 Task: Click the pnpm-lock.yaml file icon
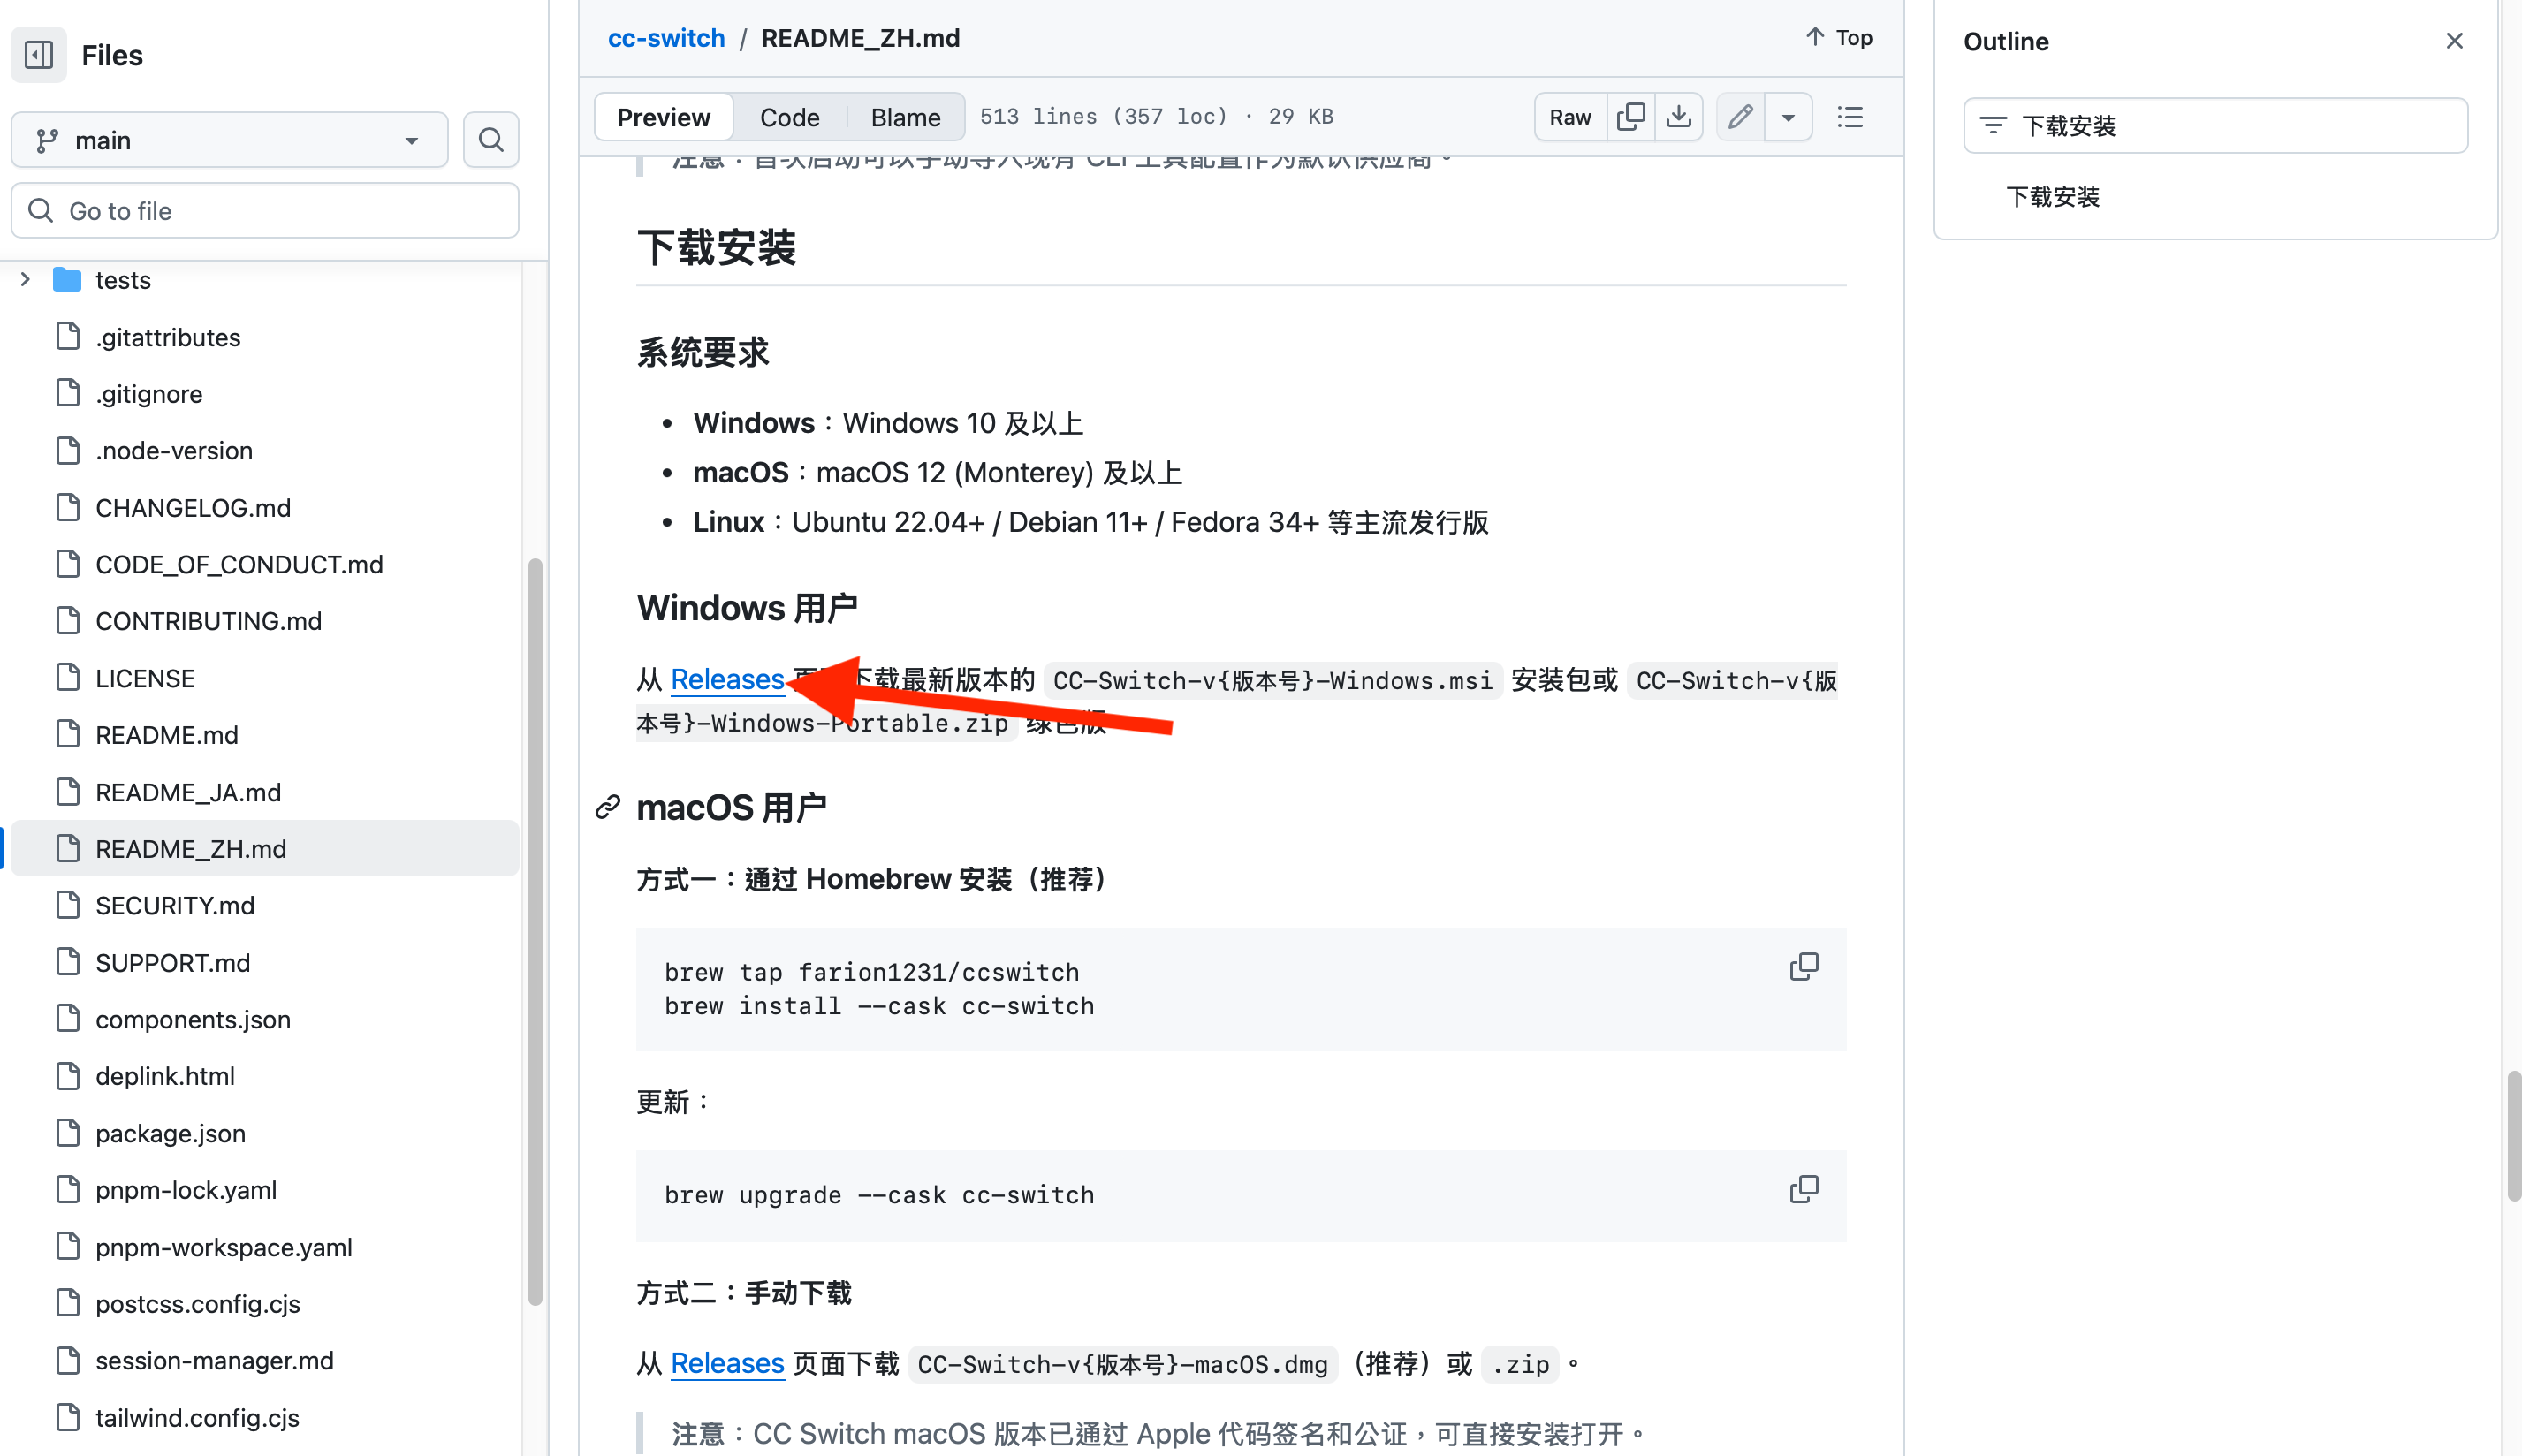point(68,1190)
